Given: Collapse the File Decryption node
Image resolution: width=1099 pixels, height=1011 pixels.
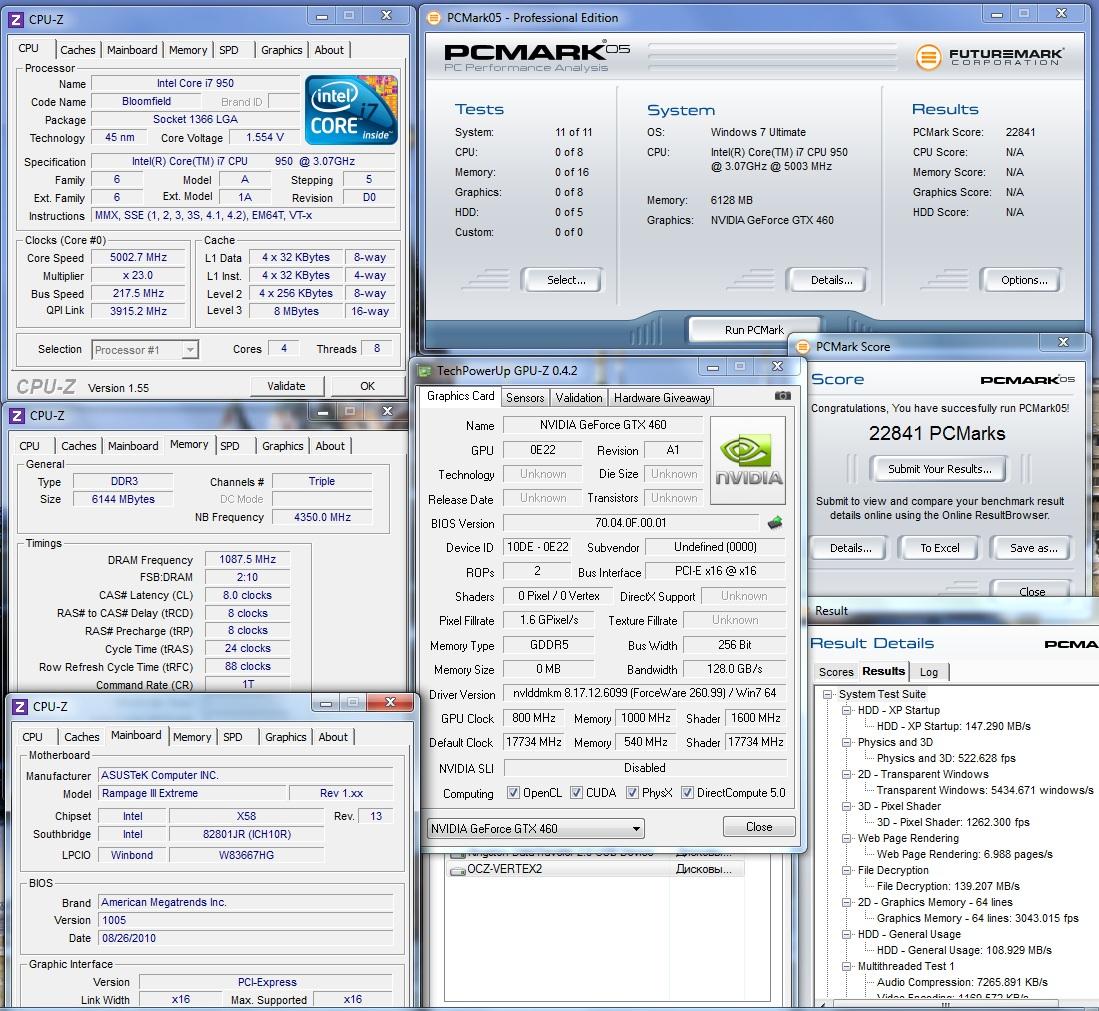Looking at the screenshot, I should [847, 870].
